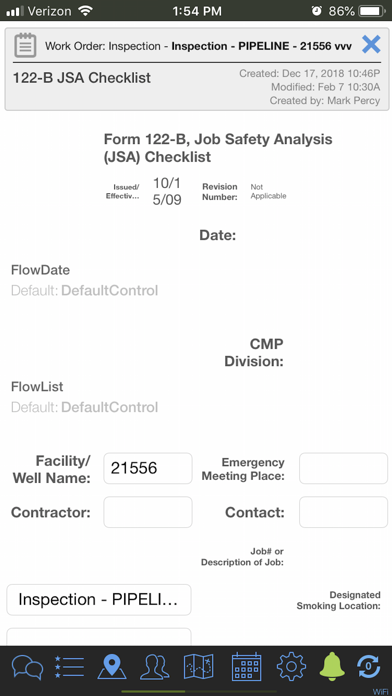The width and height of the screenshot is (392, 696).
Task: Tap the green notification bell
Action: click(332, 667)
